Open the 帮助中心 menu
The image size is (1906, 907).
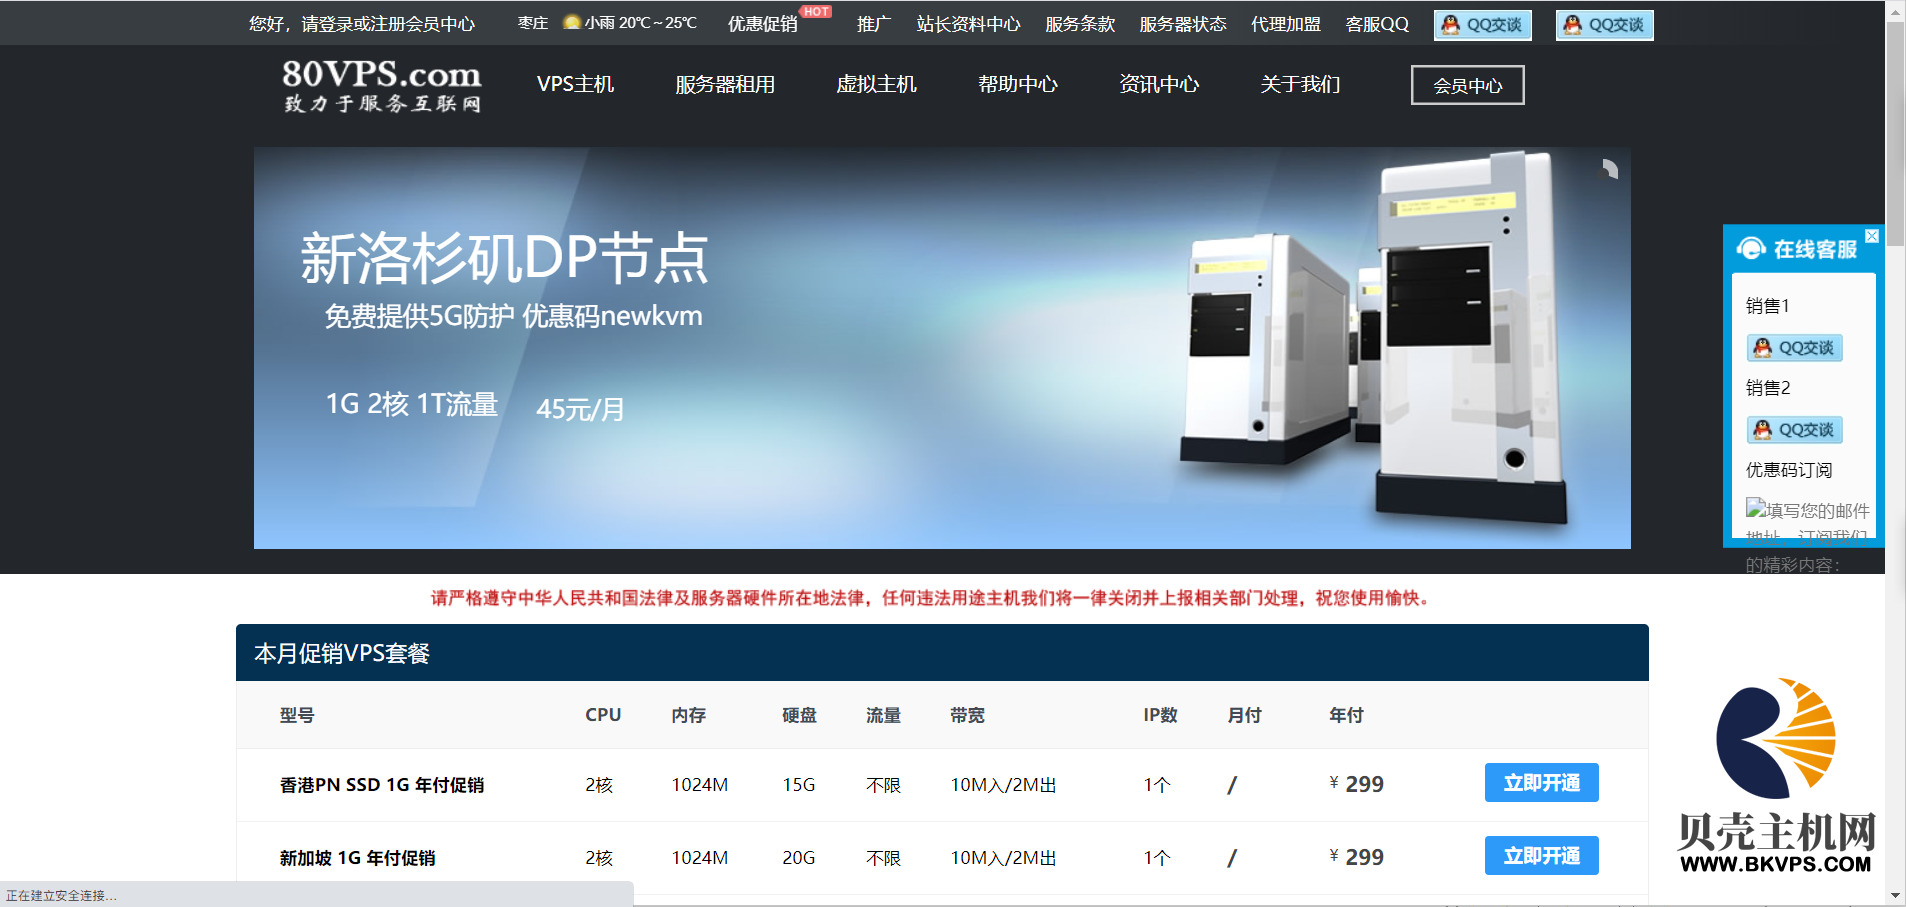1018,85
